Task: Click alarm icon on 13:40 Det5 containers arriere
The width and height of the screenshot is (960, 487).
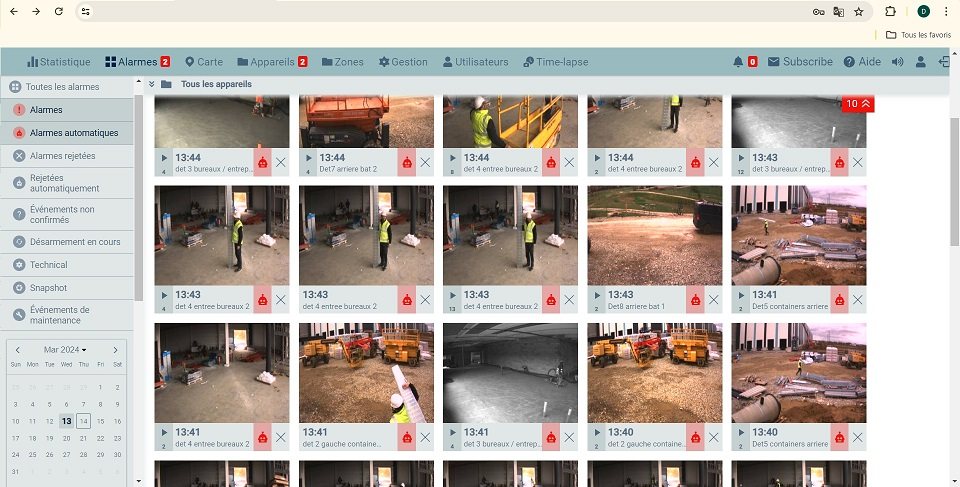Action: [x=839, y=437]
